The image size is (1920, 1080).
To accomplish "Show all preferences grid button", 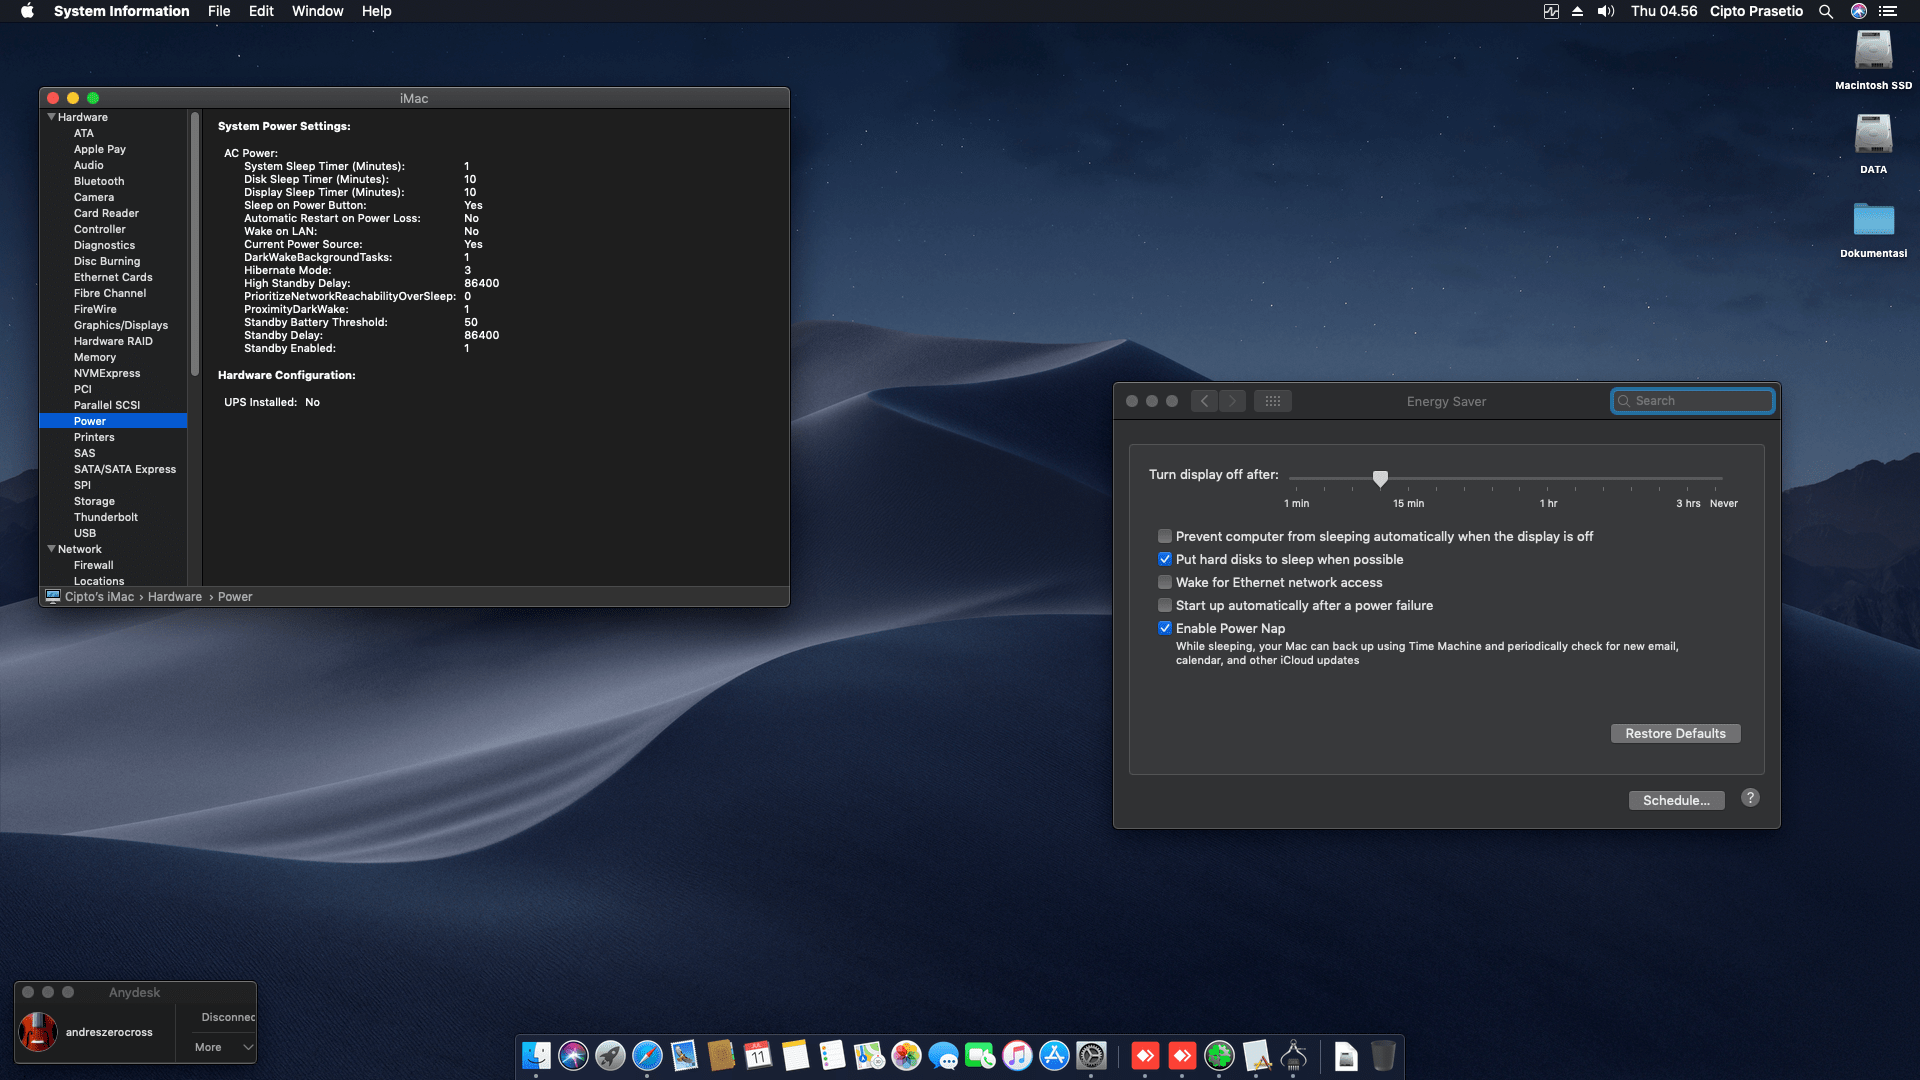I will (x=1272, y=401).
